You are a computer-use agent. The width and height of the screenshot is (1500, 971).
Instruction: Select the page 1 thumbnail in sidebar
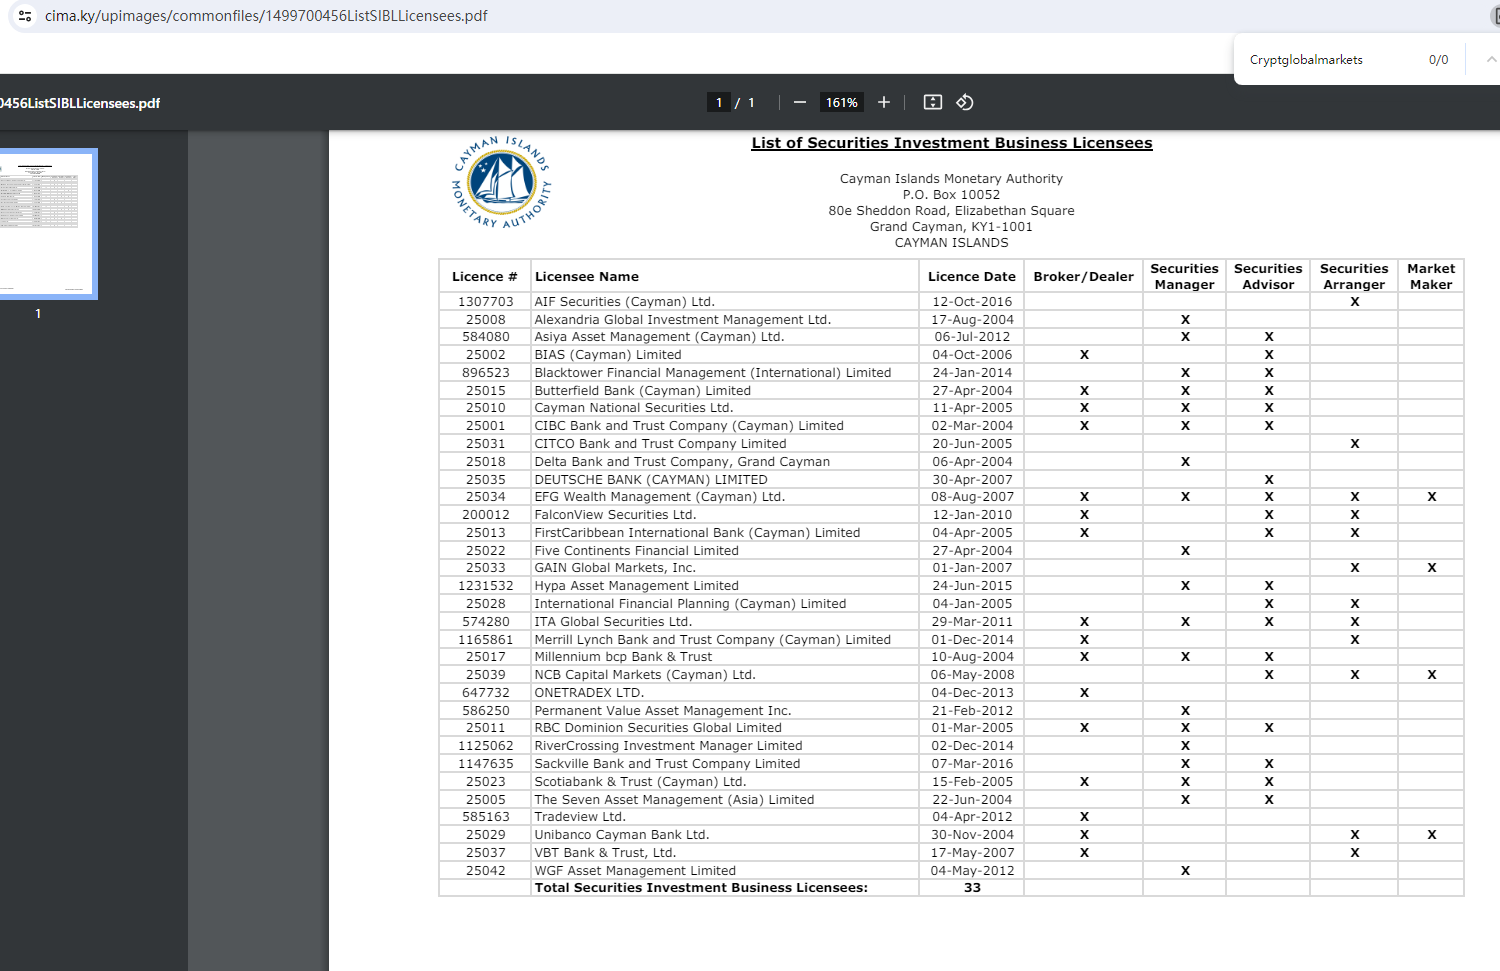click(47, 224)
